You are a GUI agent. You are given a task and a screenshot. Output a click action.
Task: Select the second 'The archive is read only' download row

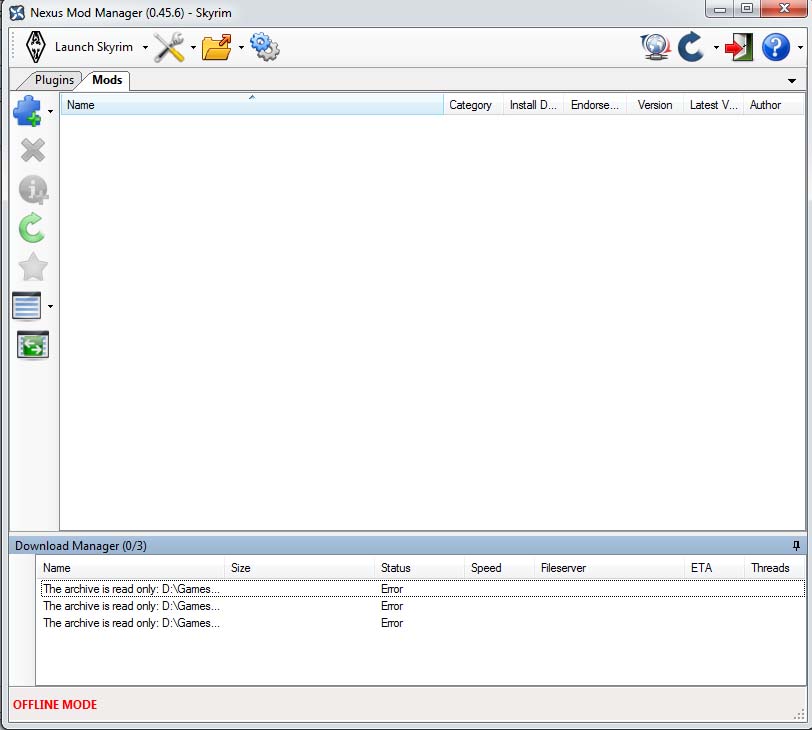tap(423, 606)
